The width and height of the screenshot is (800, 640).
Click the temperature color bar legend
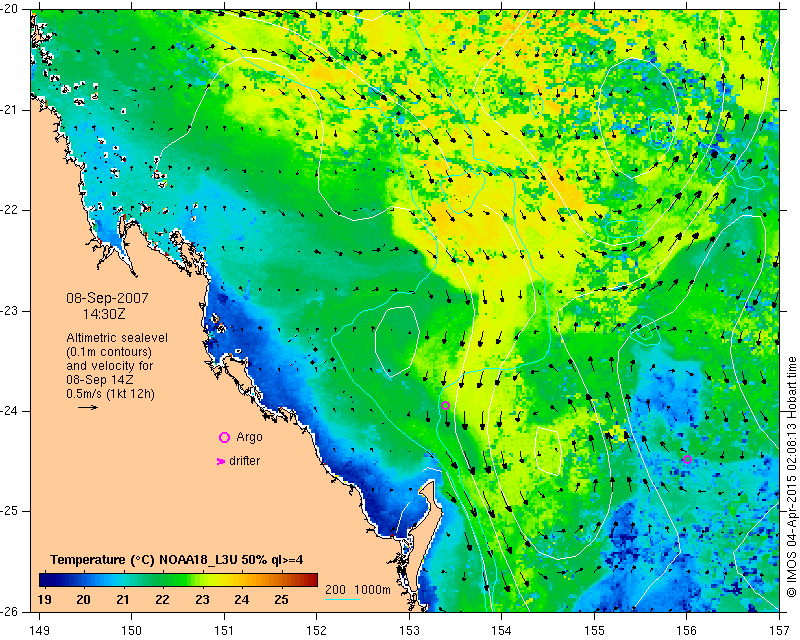[x=178, y=580]
